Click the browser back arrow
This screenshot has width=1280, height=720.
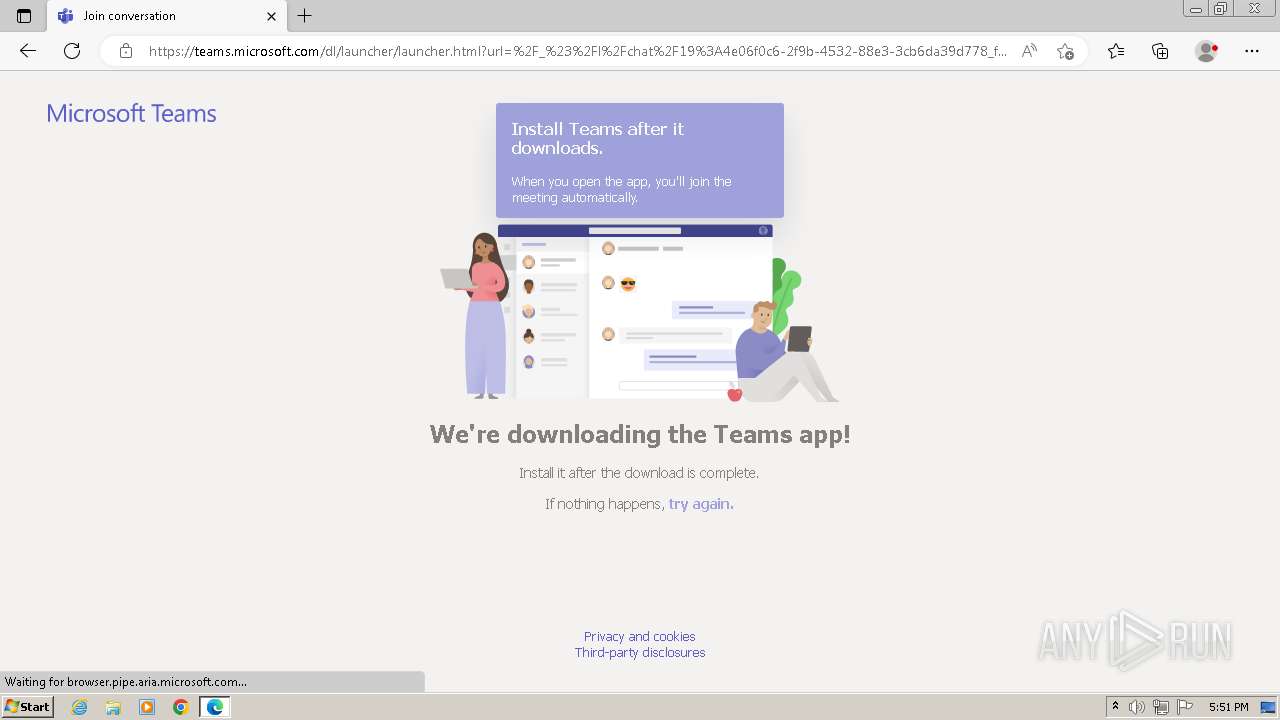click(x=28, y=51)
